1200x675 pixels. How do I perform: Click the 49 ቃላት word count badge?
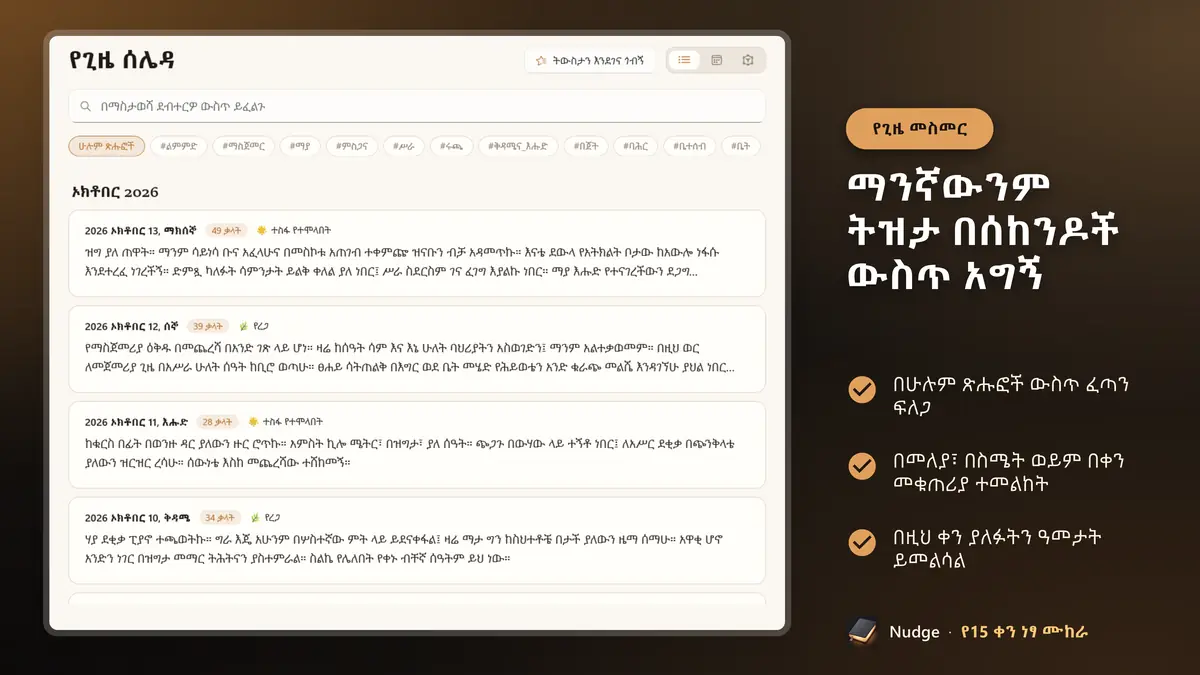(x=226, y=230)
